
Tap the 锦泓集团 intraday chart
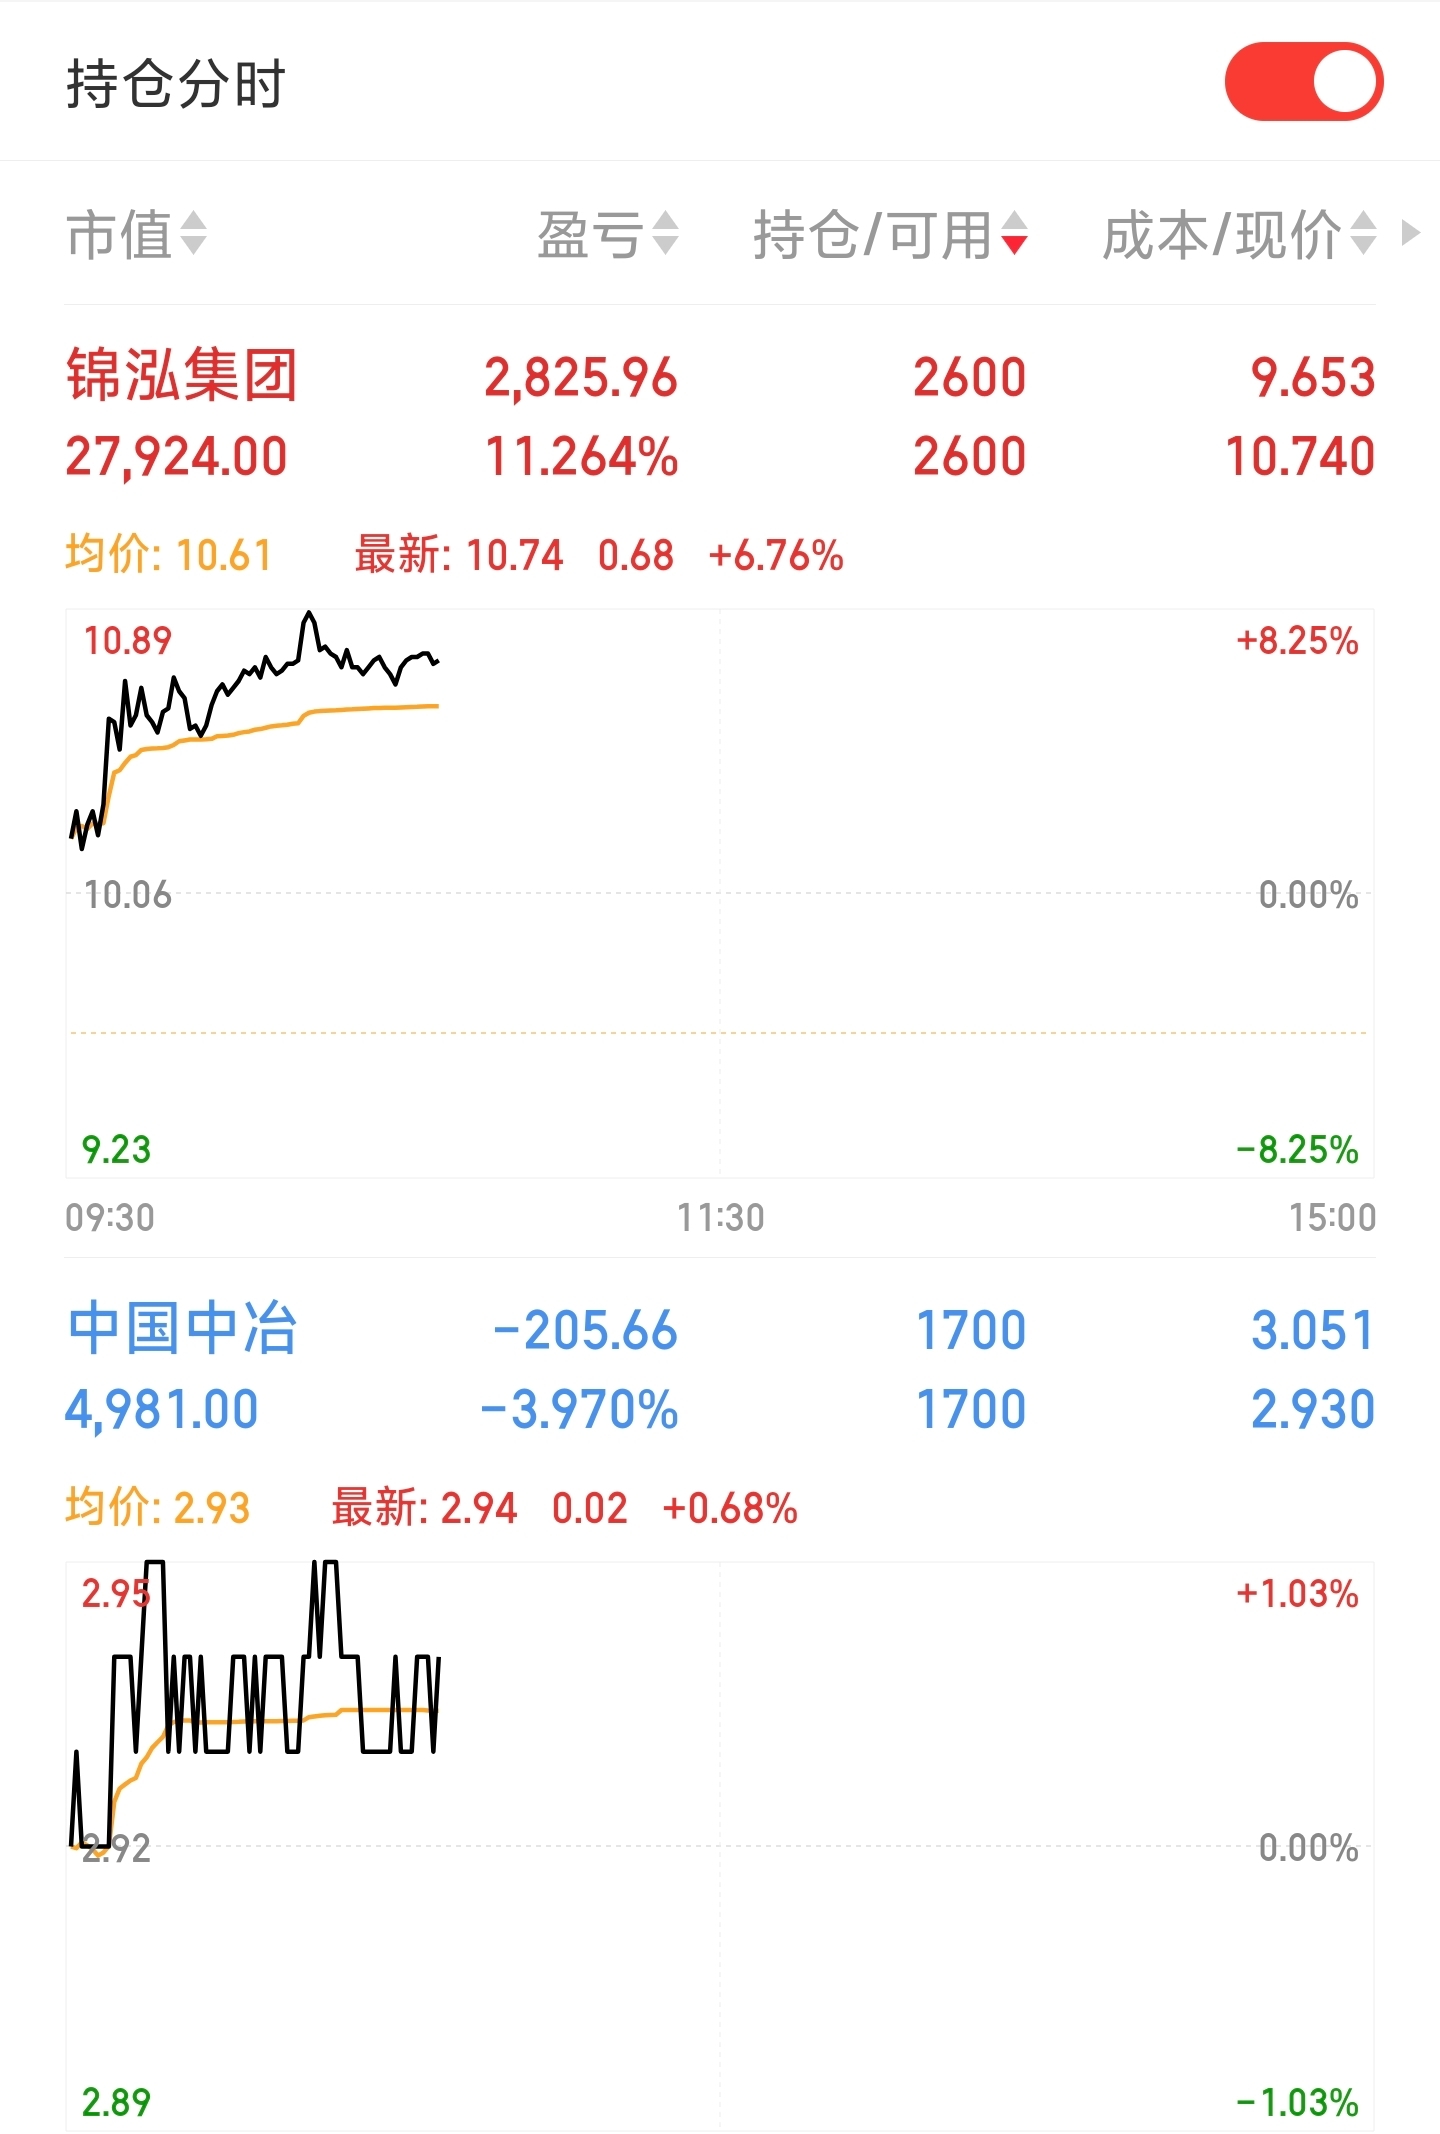point(720,893)
